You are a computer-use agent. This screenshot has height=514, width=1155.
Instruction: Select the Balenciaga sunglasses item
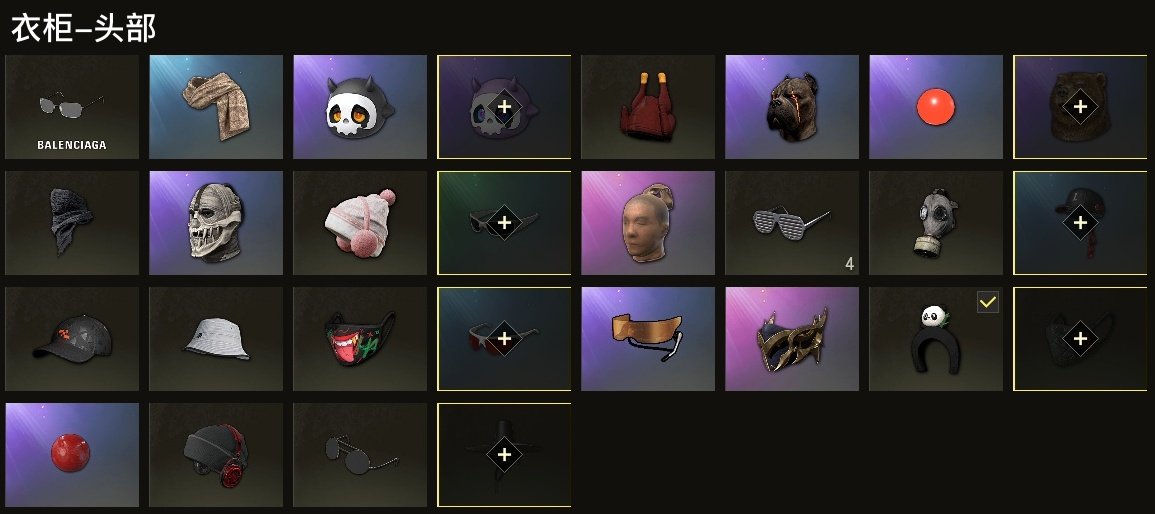pyautogui.click(x=72, y=107)
